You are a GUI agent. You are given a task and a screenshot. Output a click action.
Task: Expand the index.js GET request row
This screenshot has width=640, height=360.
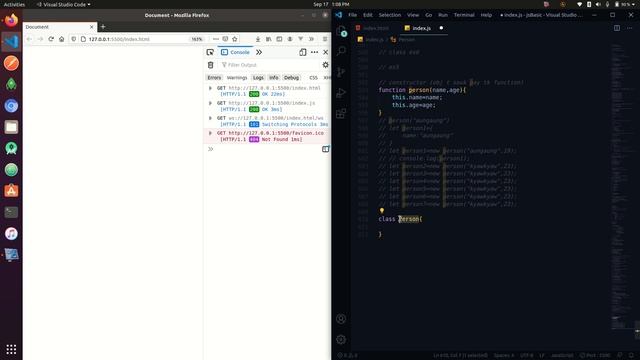pyautogui.click(x=211, y=103)
